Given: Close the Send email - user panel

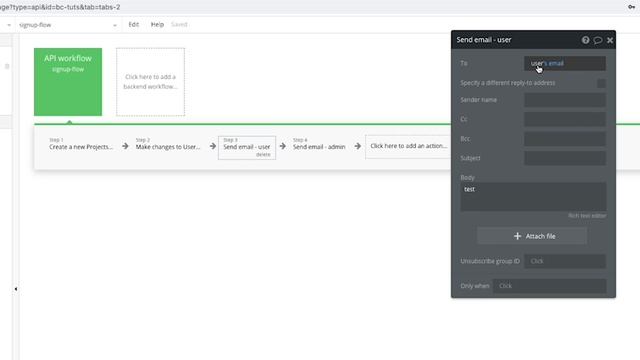Looking at the screenshot, I should 610,40.
